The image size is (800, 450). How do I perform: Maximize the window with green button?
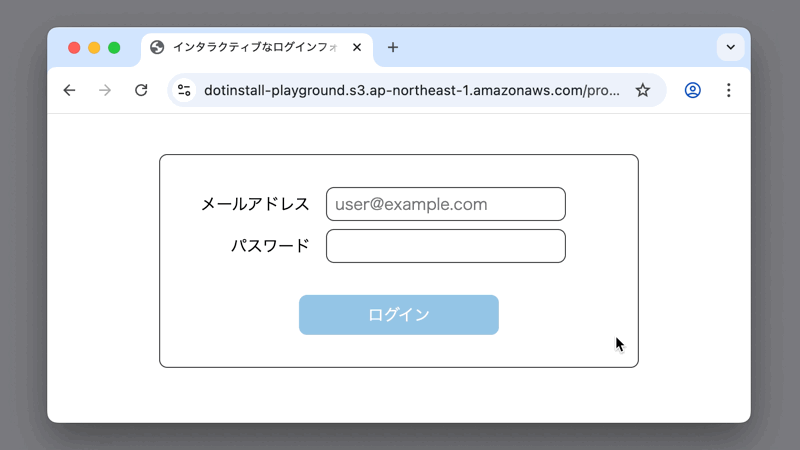pyautogui.click(x=114, y=48)
